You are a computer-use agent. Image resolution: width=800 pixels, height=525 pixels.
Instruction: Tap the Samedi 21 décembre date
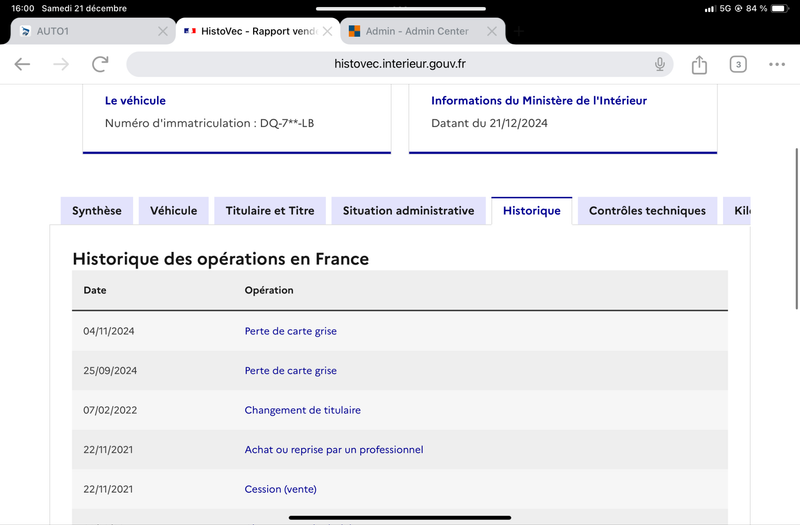pos(84,8)
